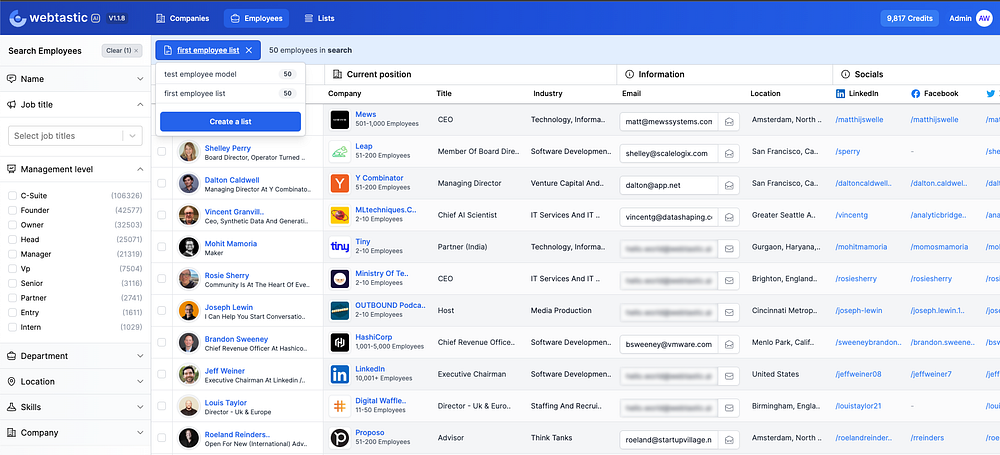
Task: Click the Digital Waffle logo
Action: pos(339,407)
